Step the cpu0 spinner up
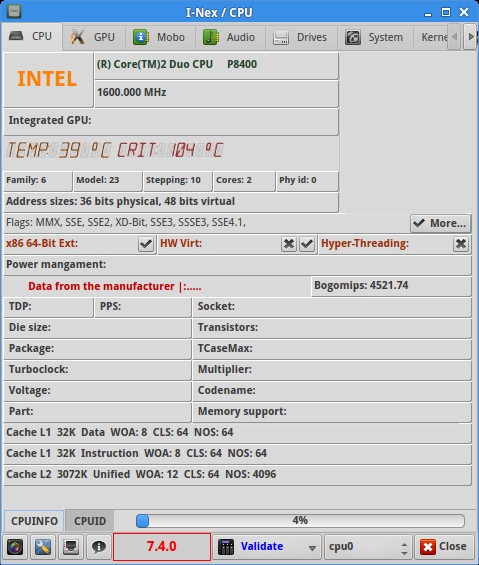This screenshot has height=565, width=479. tap(404, 543)
